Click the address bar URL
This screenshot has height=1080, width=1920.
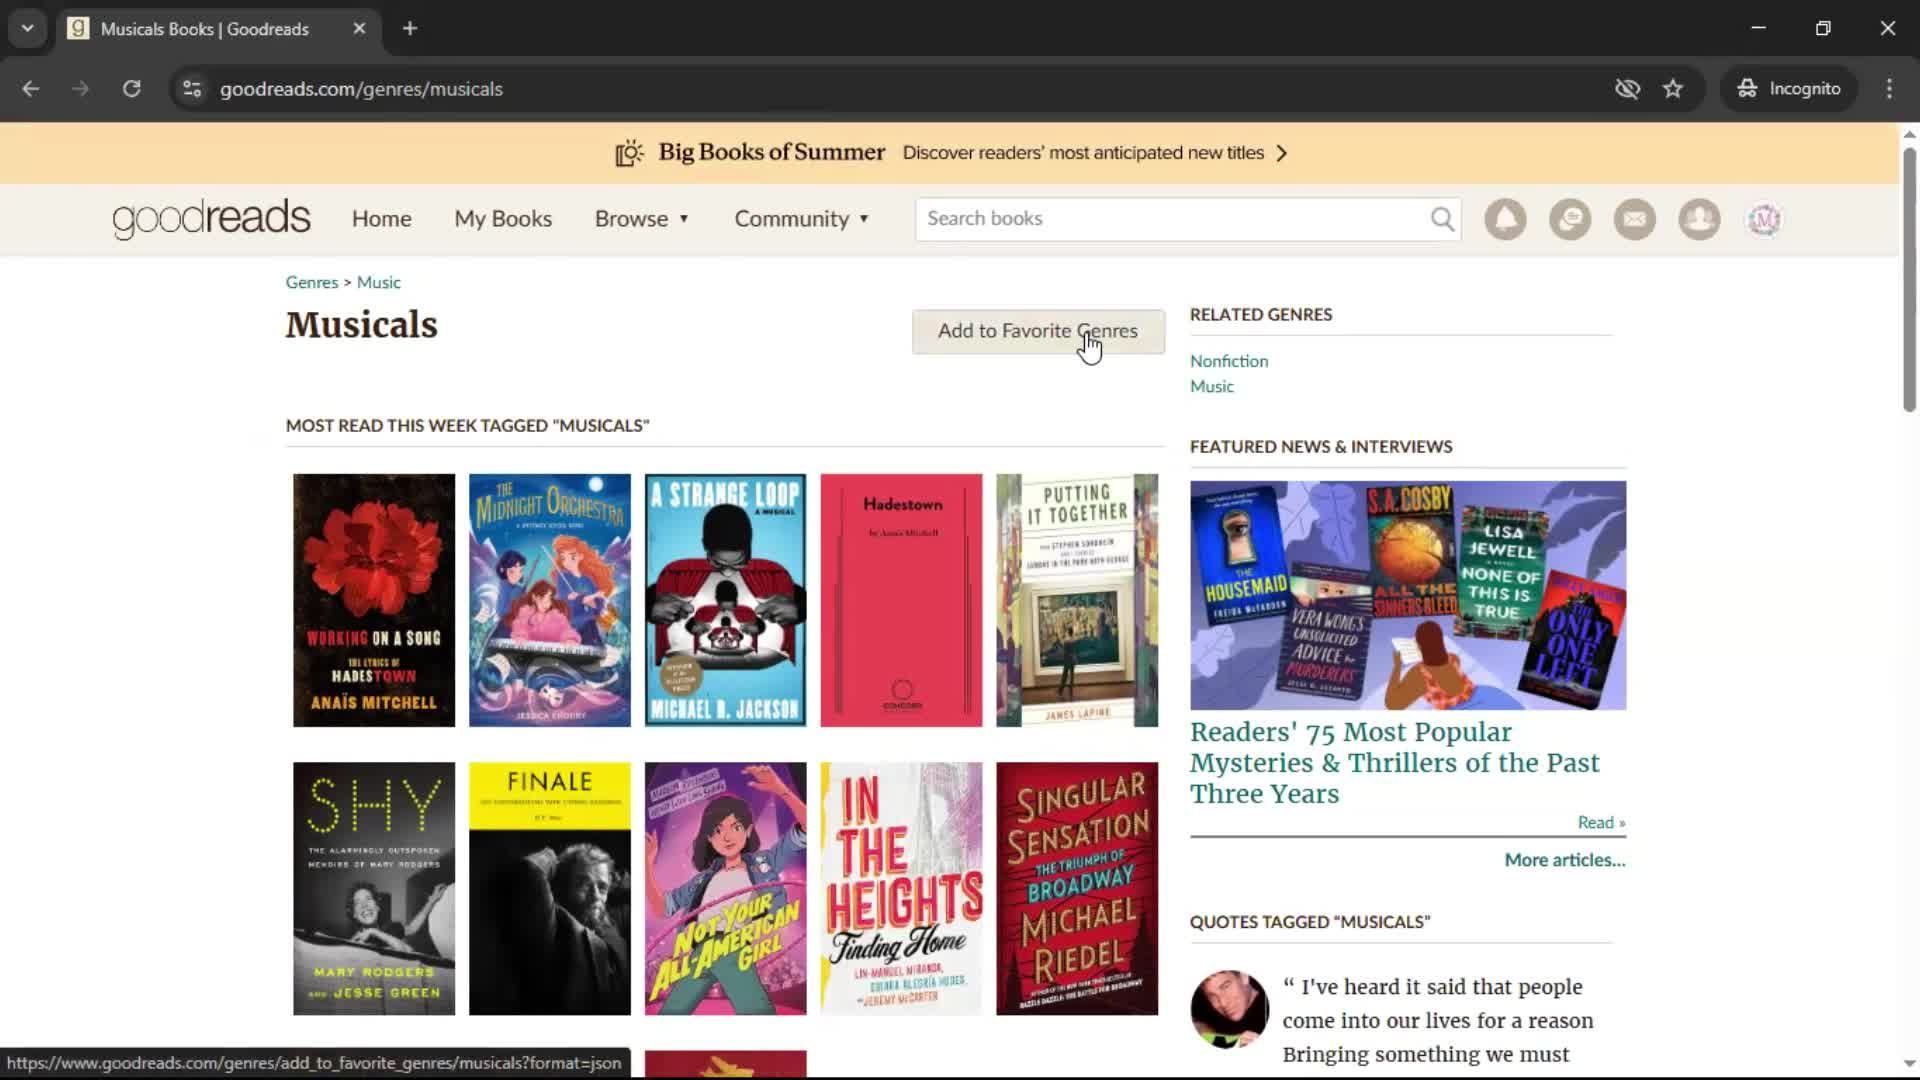pyautogui.click(x=361, y=89)
